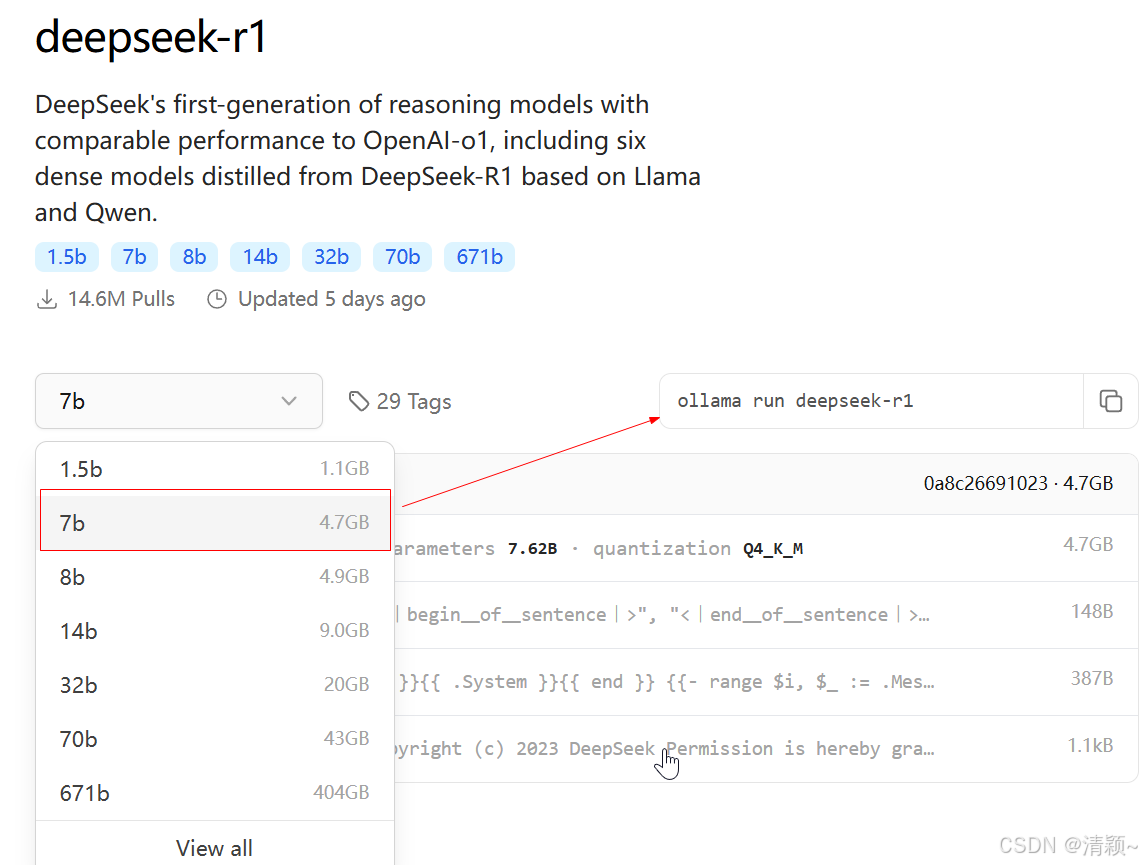Select 1.5b from the dropdown list
The height and width of the screenshot is (865, 1142).
tap(215, 468)
